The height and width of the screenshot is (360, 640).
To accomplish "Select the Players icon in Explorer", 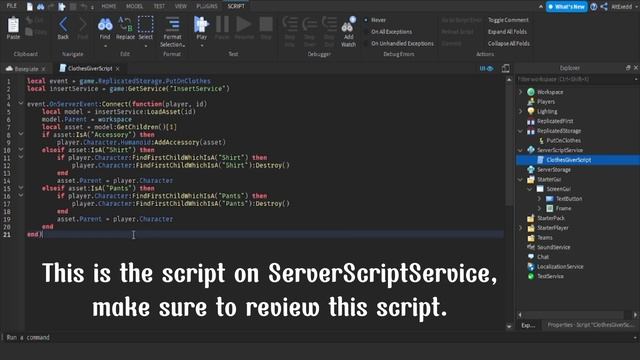I will point(531,102).
